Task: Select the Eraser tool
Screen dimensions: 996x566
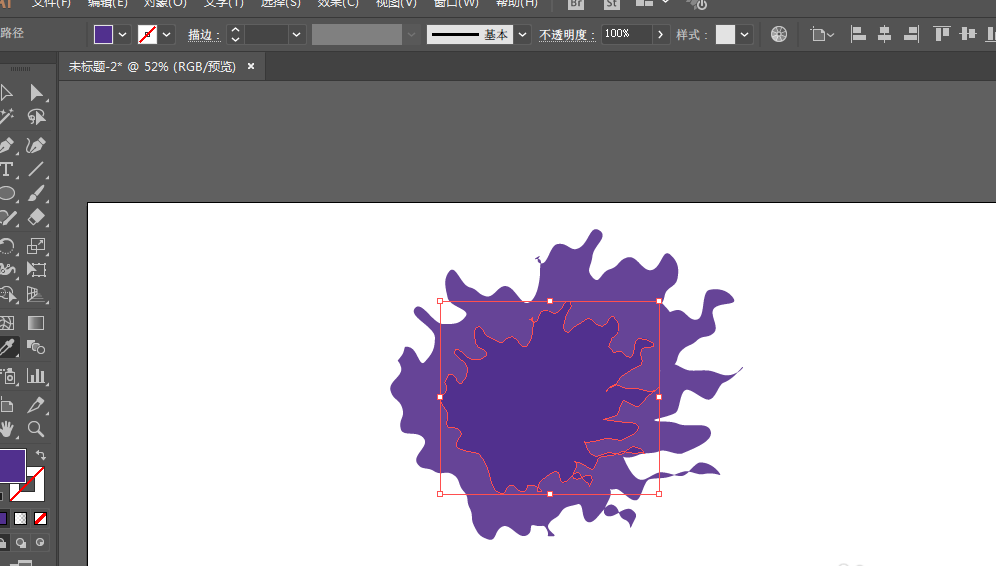Action: [x=36, y=217]
